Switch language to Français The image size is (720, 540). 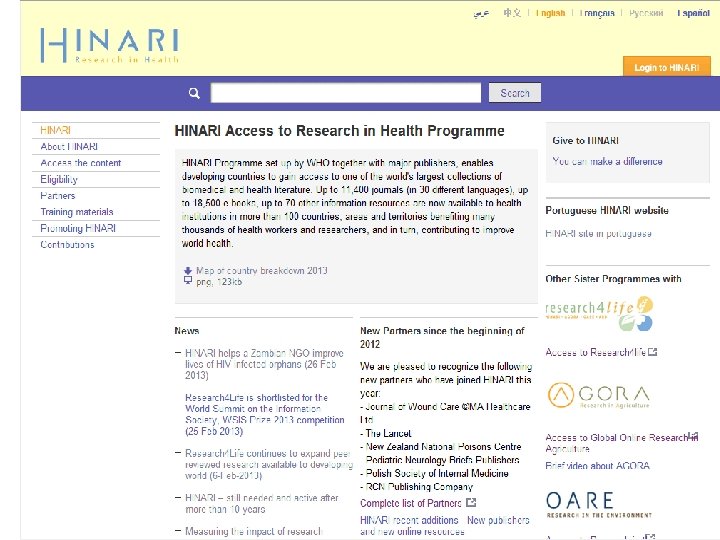tap(597, 13)
